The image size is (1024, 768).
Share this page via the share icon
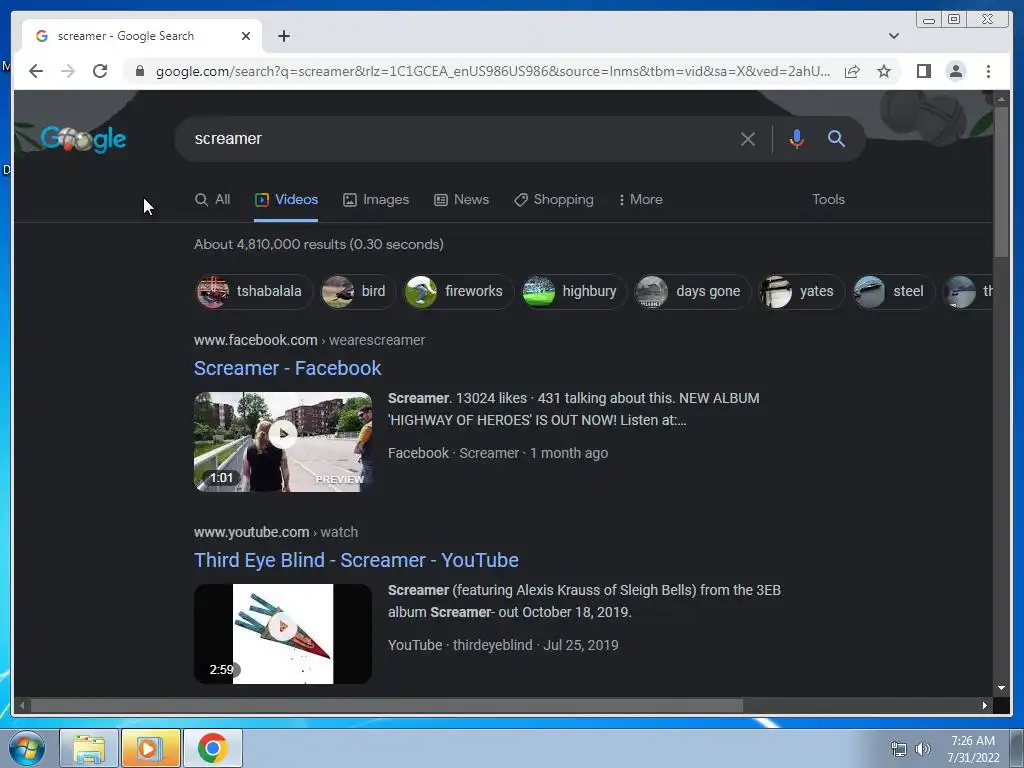coord(852,71)
